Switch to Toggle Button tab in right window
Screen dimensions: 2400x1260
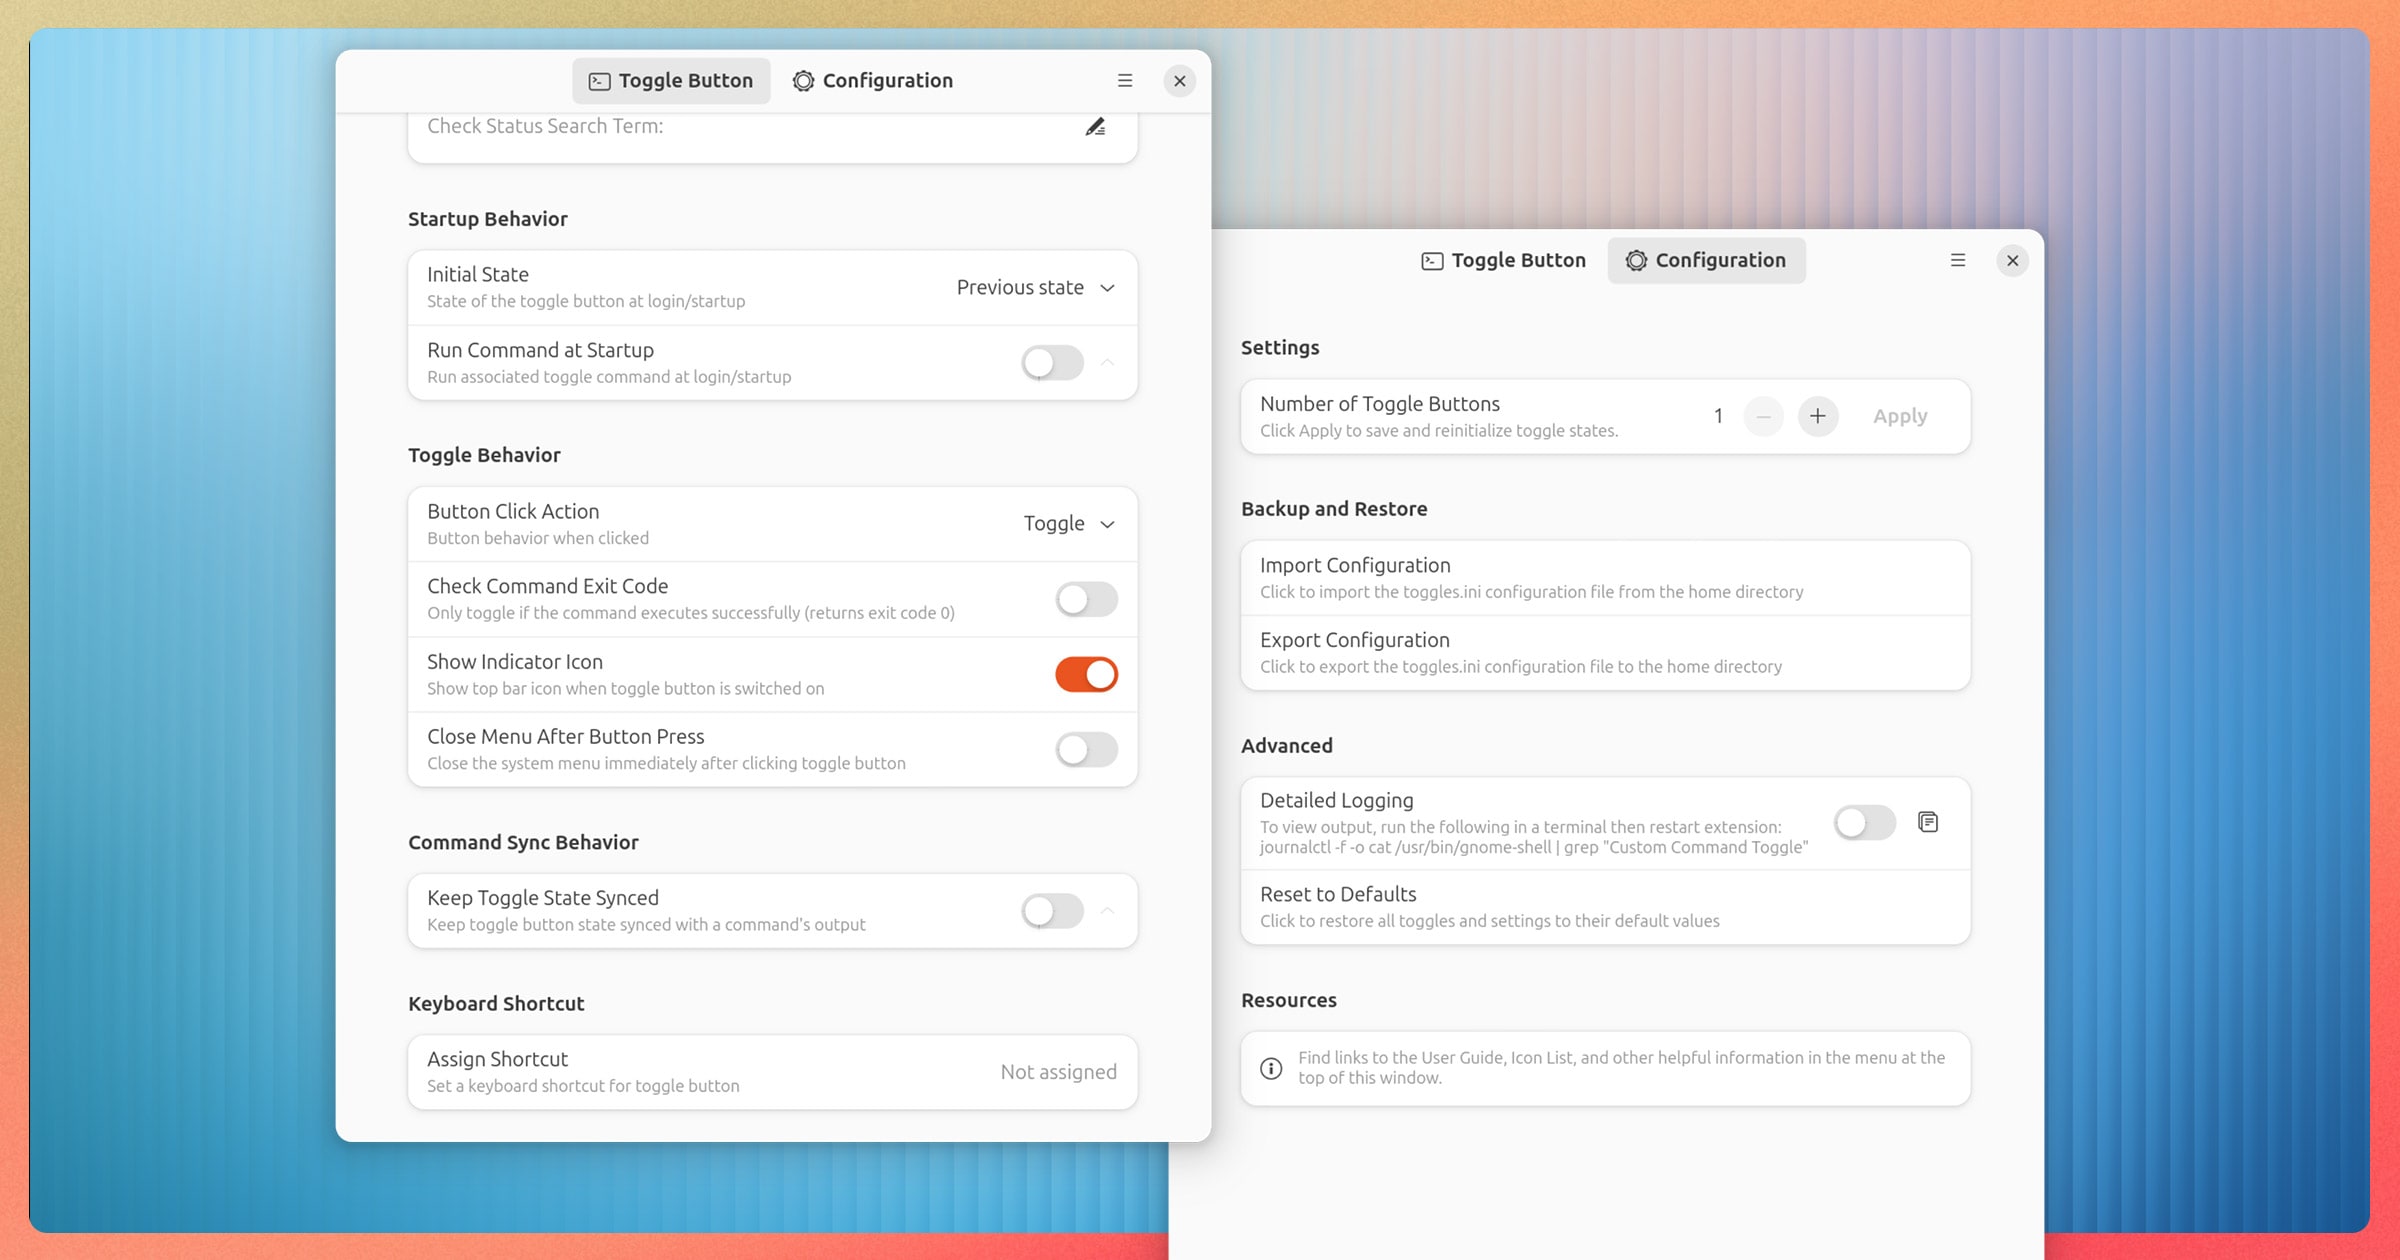point(1503,261)
